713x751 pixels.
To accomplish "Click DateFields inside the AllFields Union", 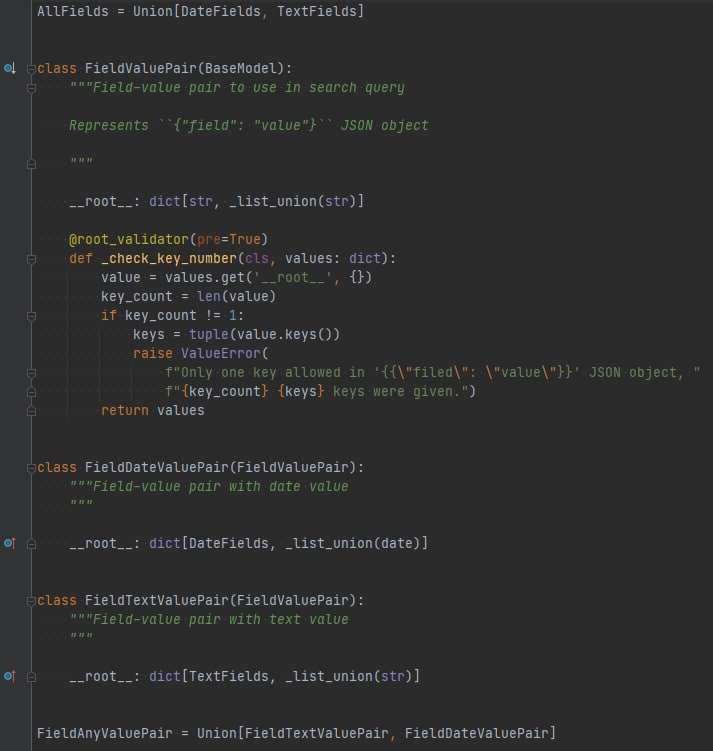I will coord(221,11).
